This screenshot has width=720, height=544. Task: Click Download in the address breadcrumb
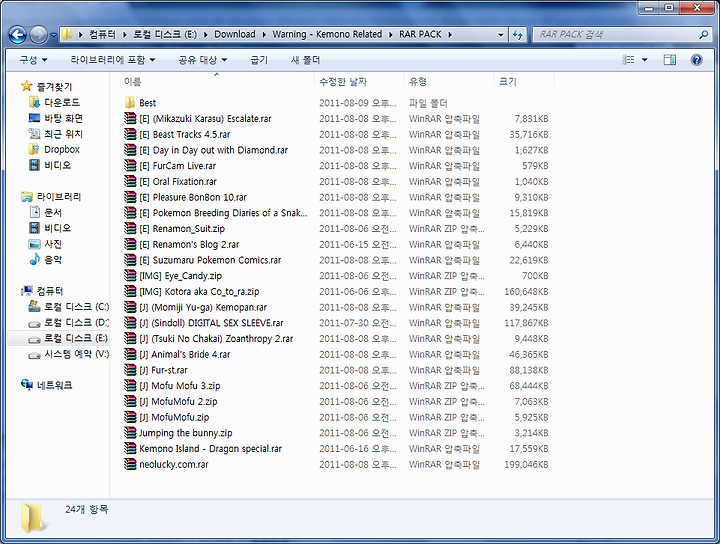[235, 34]
